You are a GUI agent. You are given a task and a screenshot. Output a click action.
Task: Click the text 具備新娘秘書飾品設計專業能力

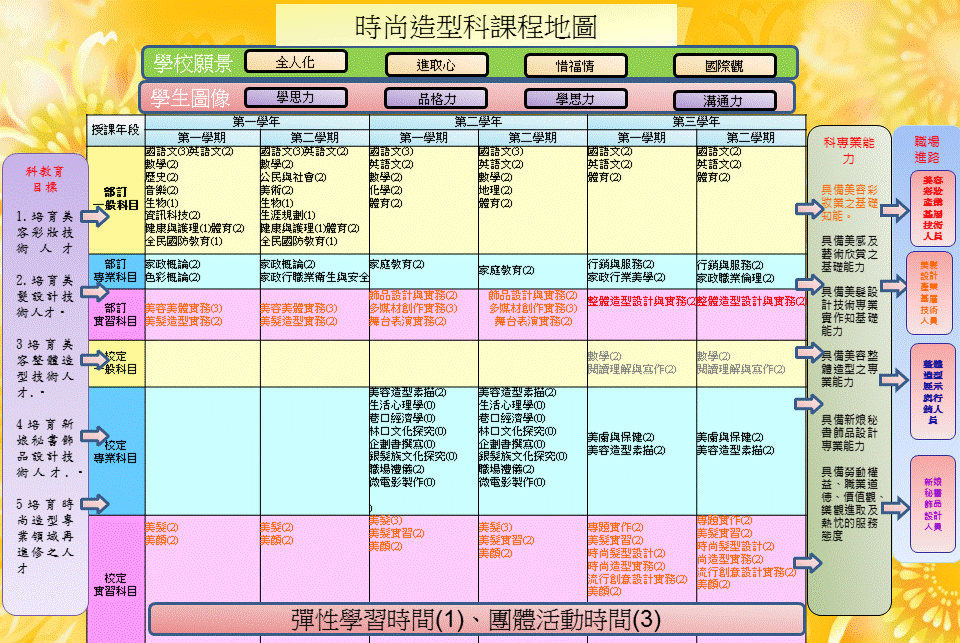pyautogui.click(x=850, y=433)
